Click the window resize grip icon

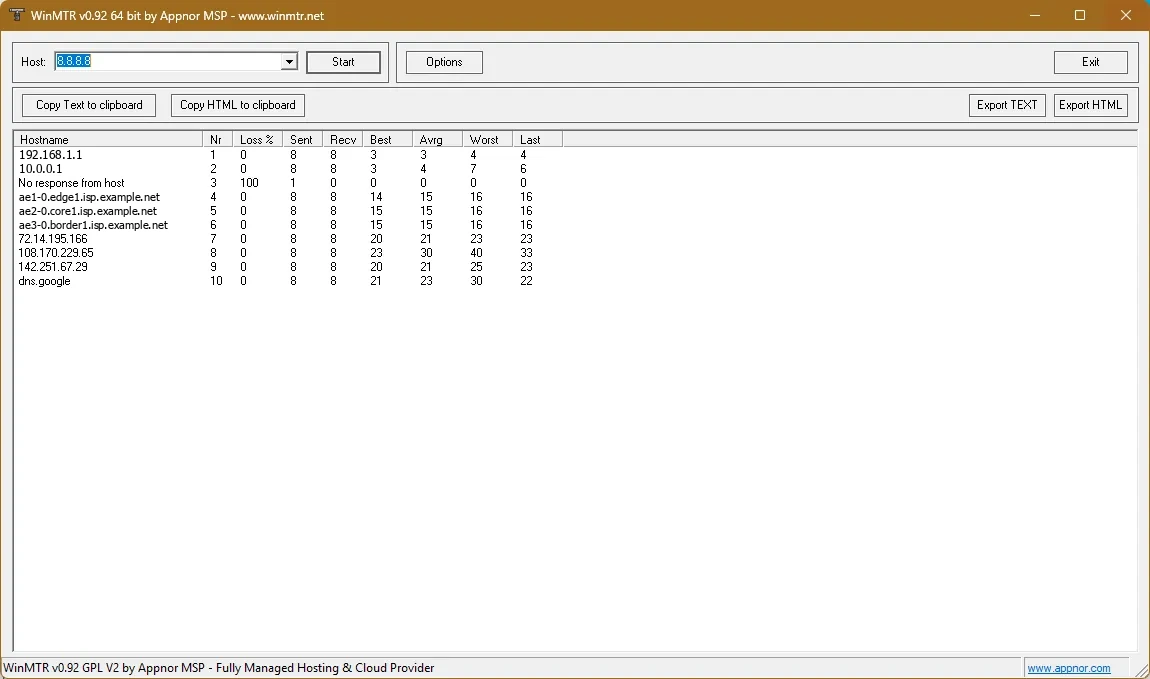click(1141, 669)
